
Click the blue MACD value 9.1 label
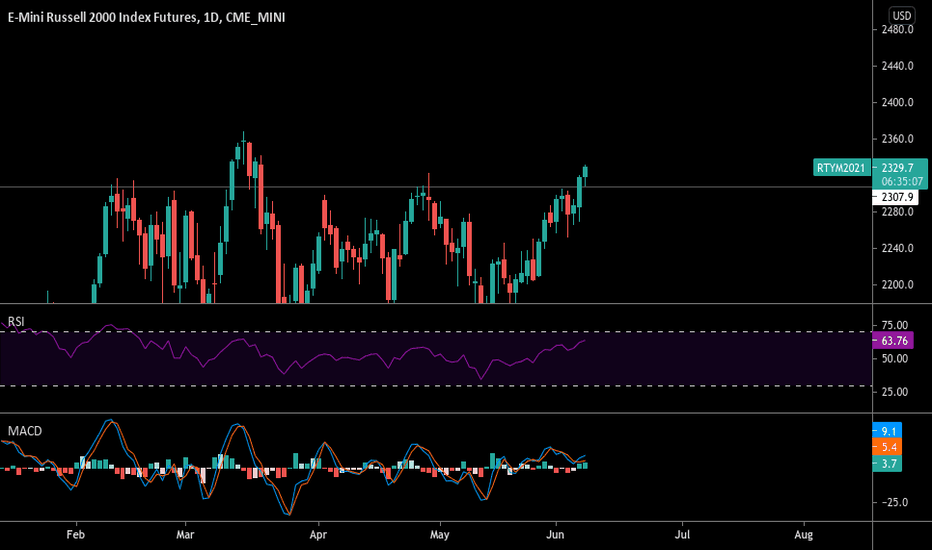pos(887,431)
